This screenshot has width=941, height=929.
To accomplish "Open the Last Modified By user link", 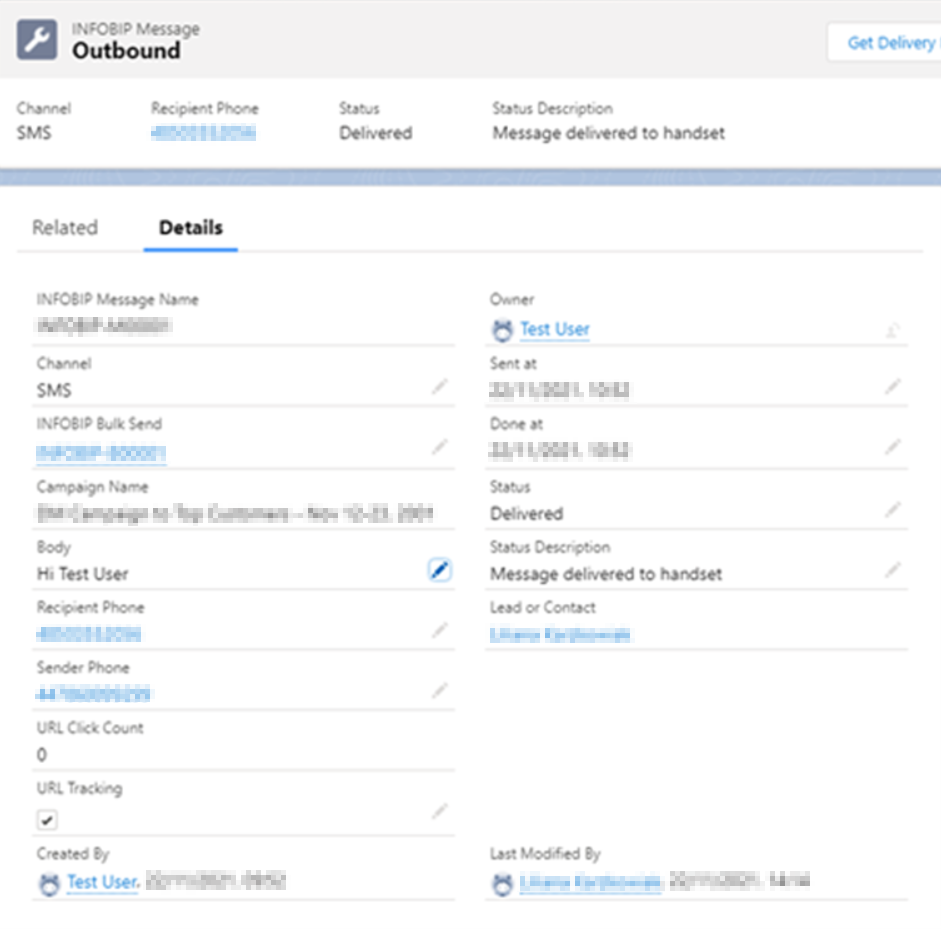I will [590, 883].
